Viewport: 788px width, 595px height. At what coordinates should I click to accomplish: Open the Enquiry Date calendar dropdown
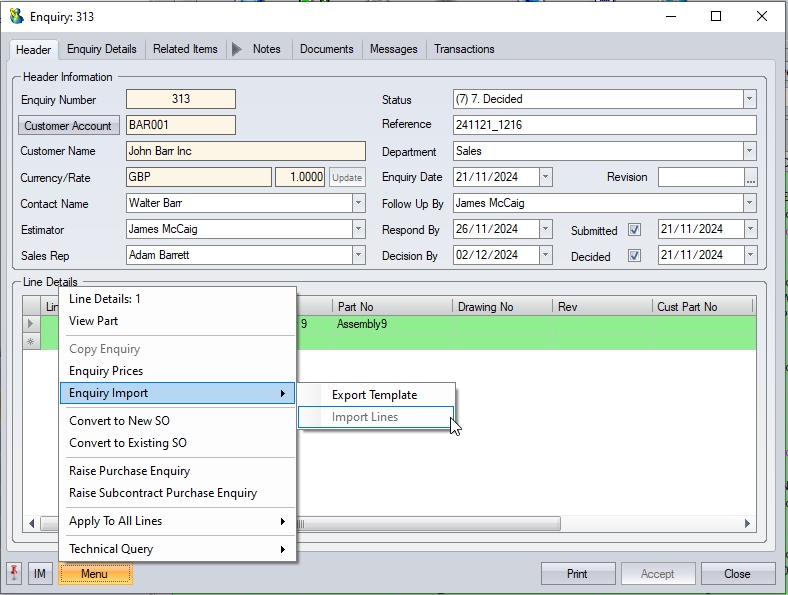click(545, 177)
